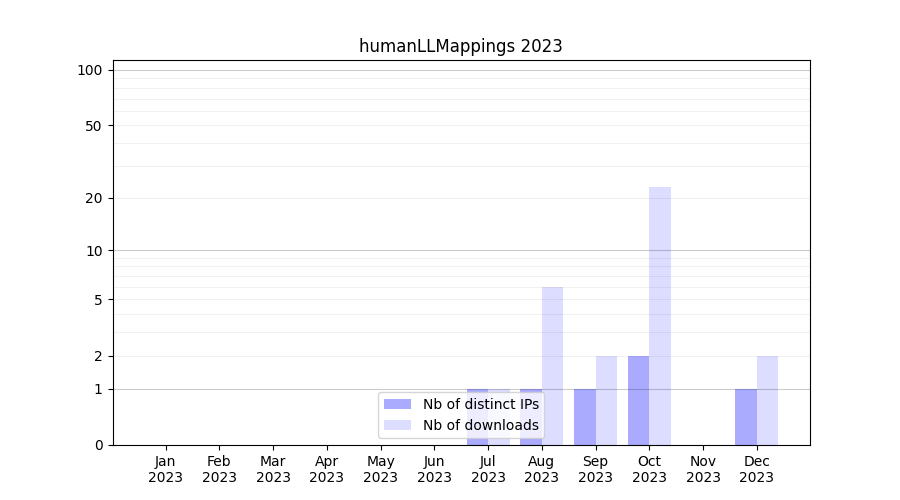Click the December downloads bar
The width and height of the screenshot is (900, 500).
[x=767, y=400]
